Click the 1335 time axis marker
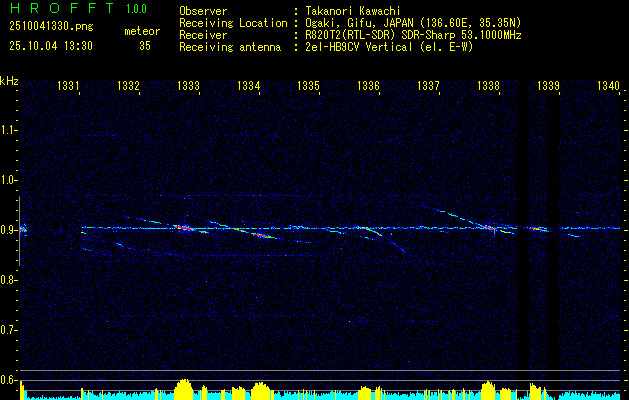Image resolution: width=629 pixels, height=400 pixels. pos(308,85)
